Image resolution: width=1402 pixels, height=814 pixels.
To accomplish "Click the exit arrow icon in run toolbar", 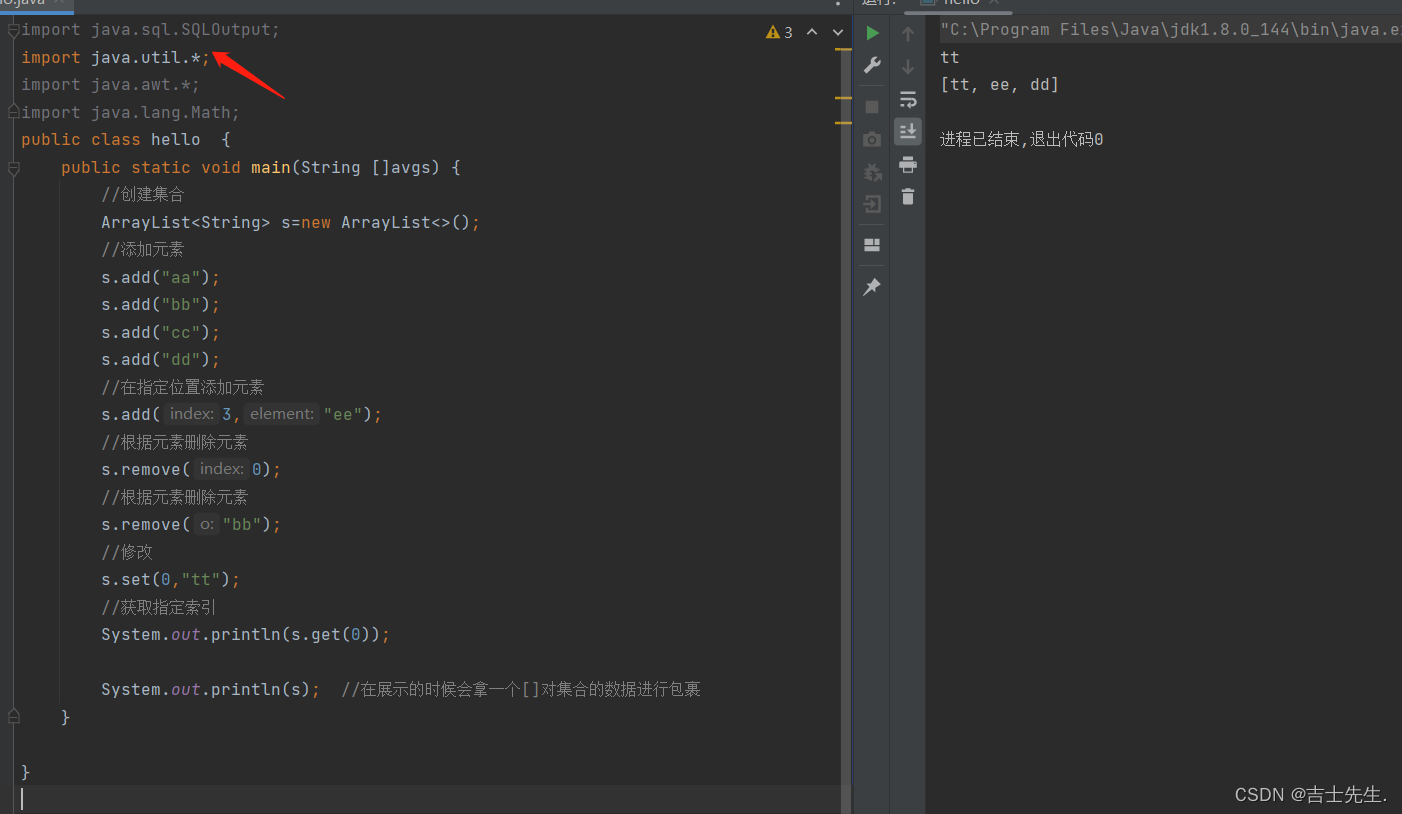I will coord(872,204).
